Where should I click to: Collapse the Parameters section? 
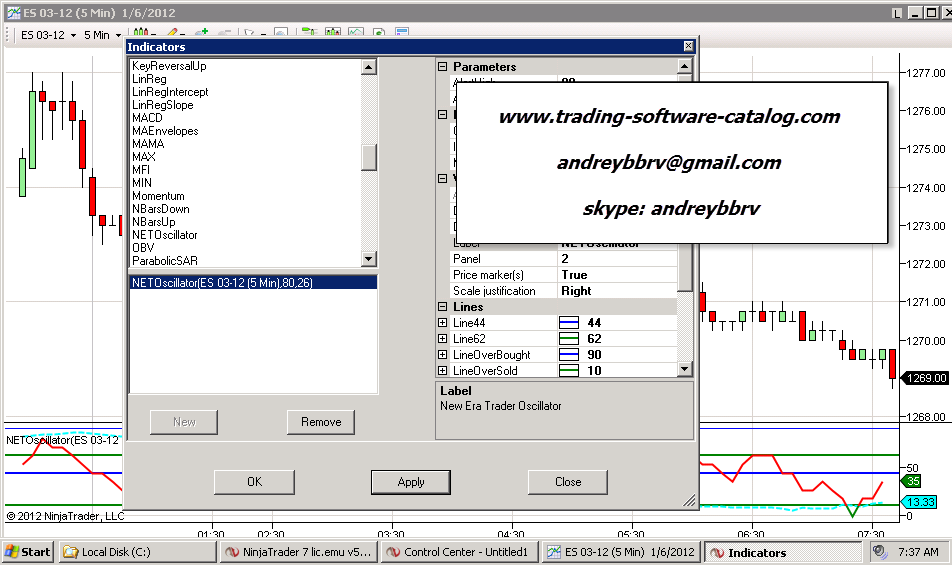[x=443, y=67]
